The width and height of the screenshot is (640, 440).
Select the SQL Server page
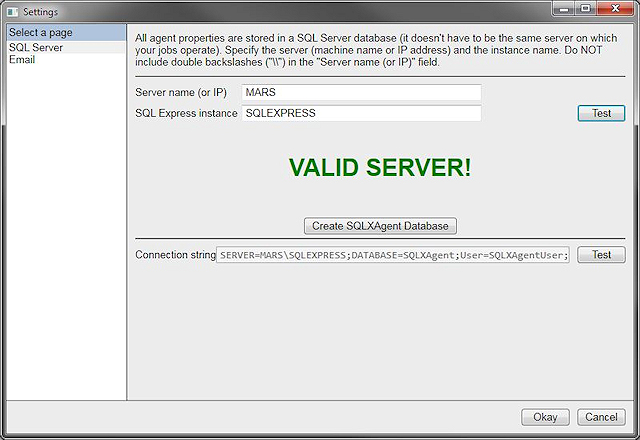pyautogui.click(x=66, y=47)
